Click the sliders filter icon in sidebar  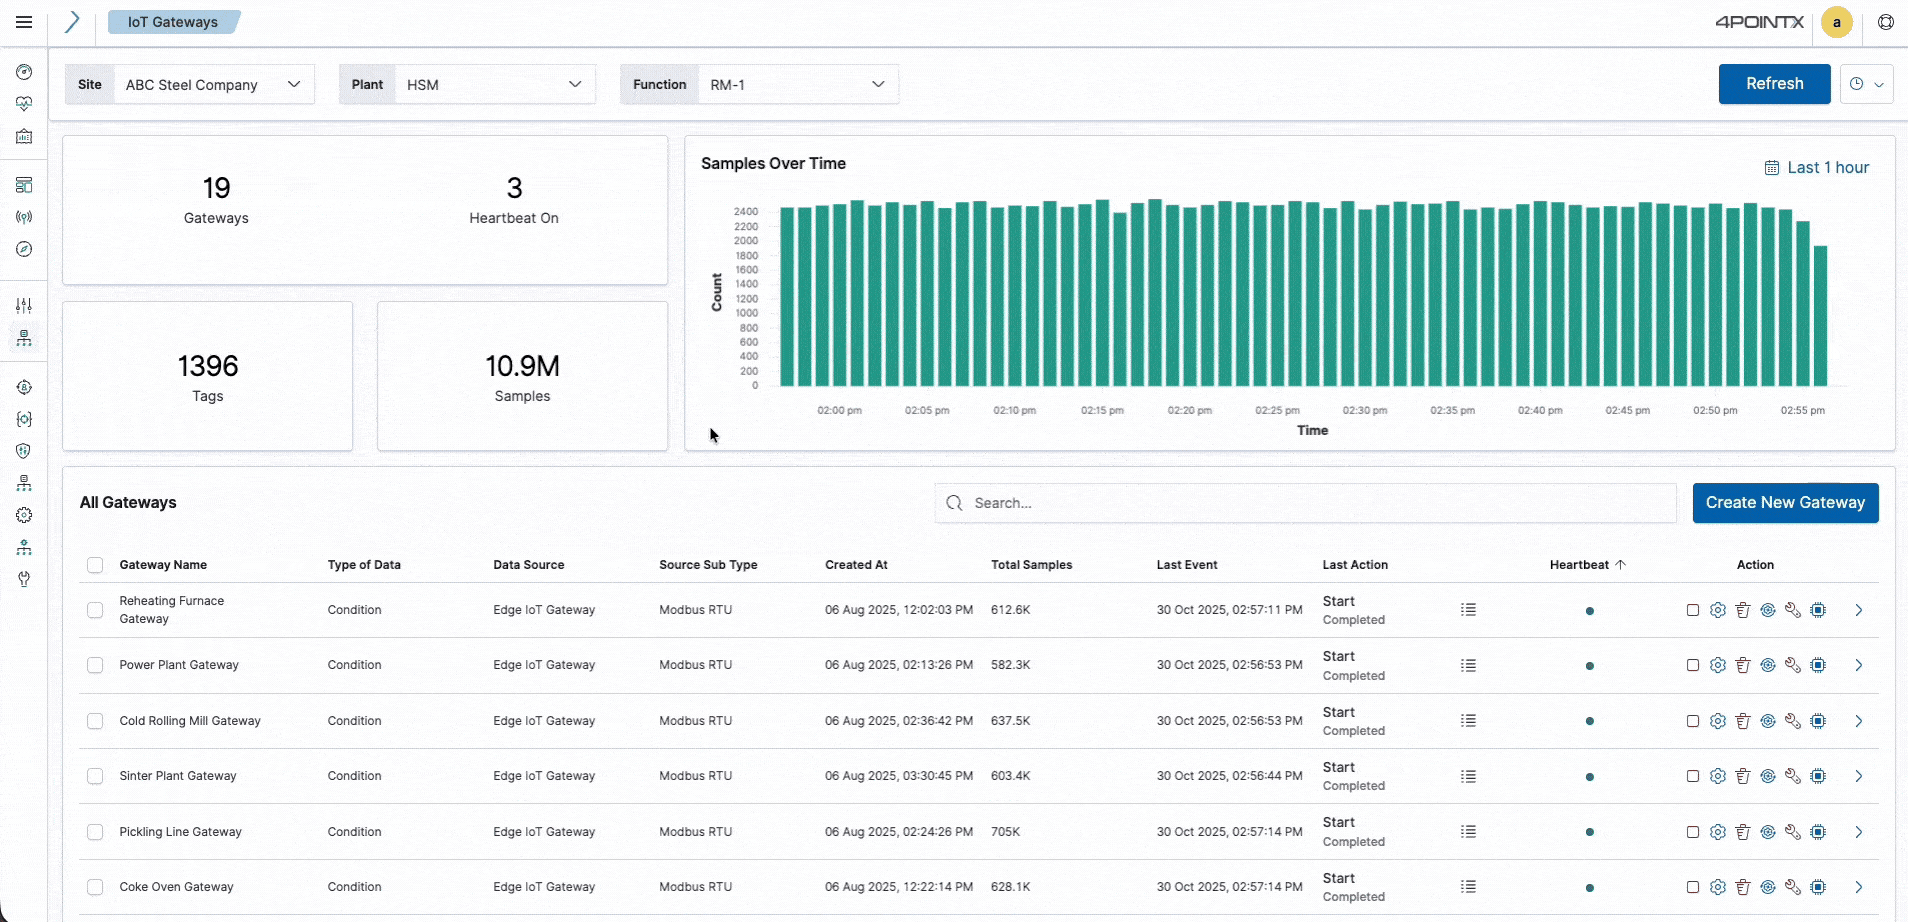coord(24,305)
